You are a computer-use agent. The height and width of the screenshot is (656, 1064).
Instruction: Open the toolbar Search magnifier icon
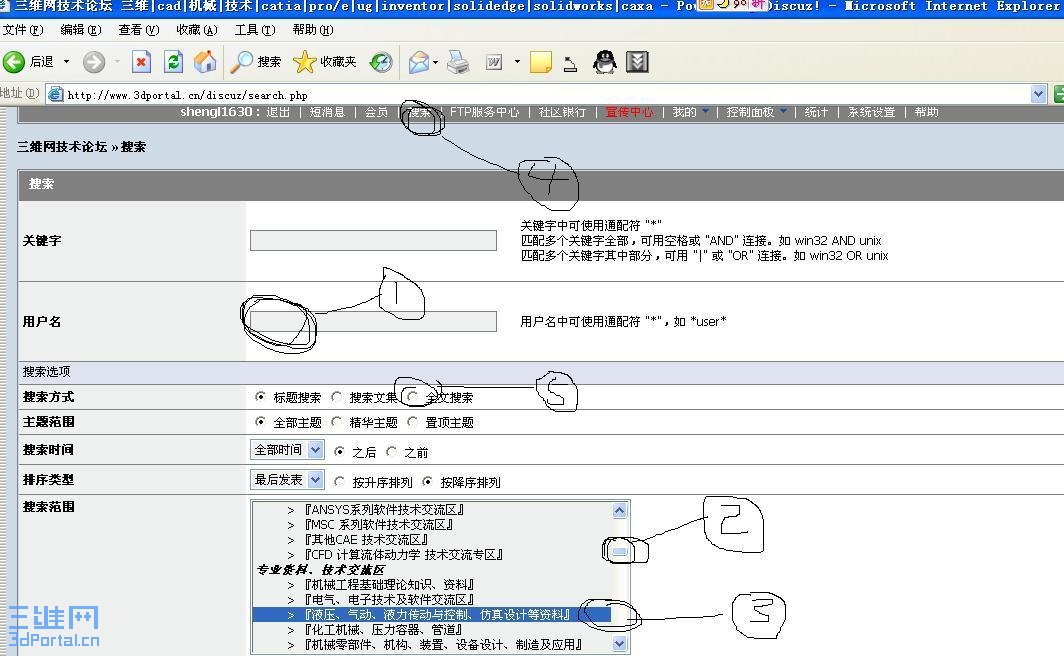[x=241, y=62]
